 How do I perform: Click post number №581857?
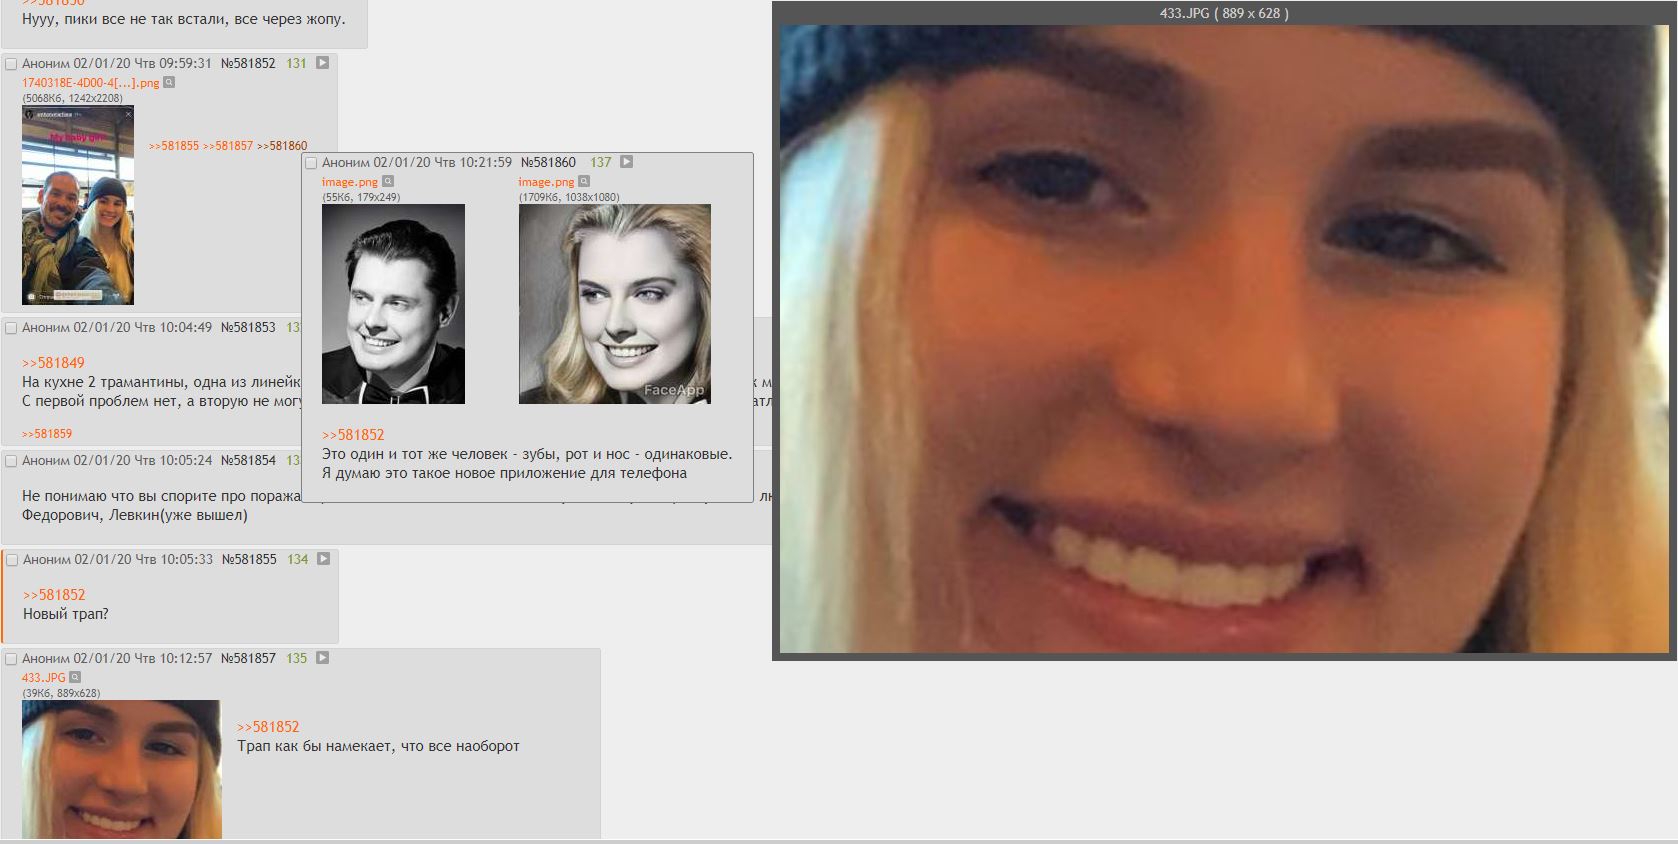click(247, 658)
